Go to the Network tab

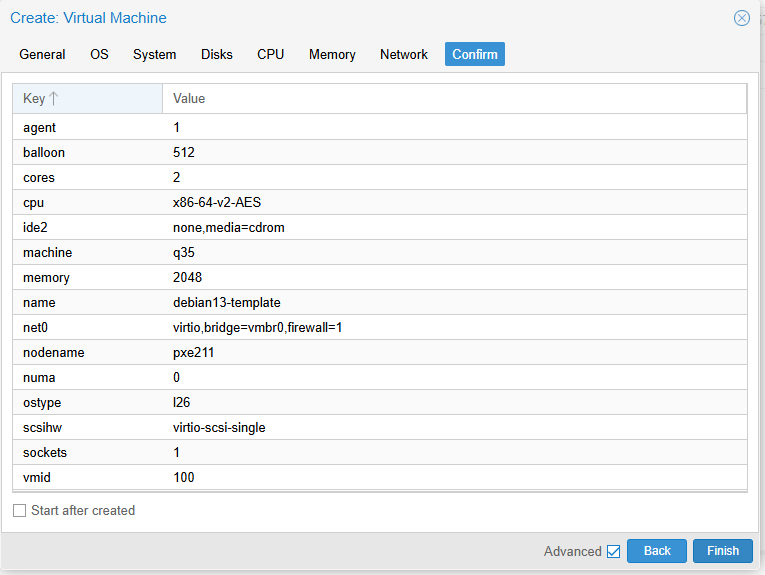coord(403,54)
